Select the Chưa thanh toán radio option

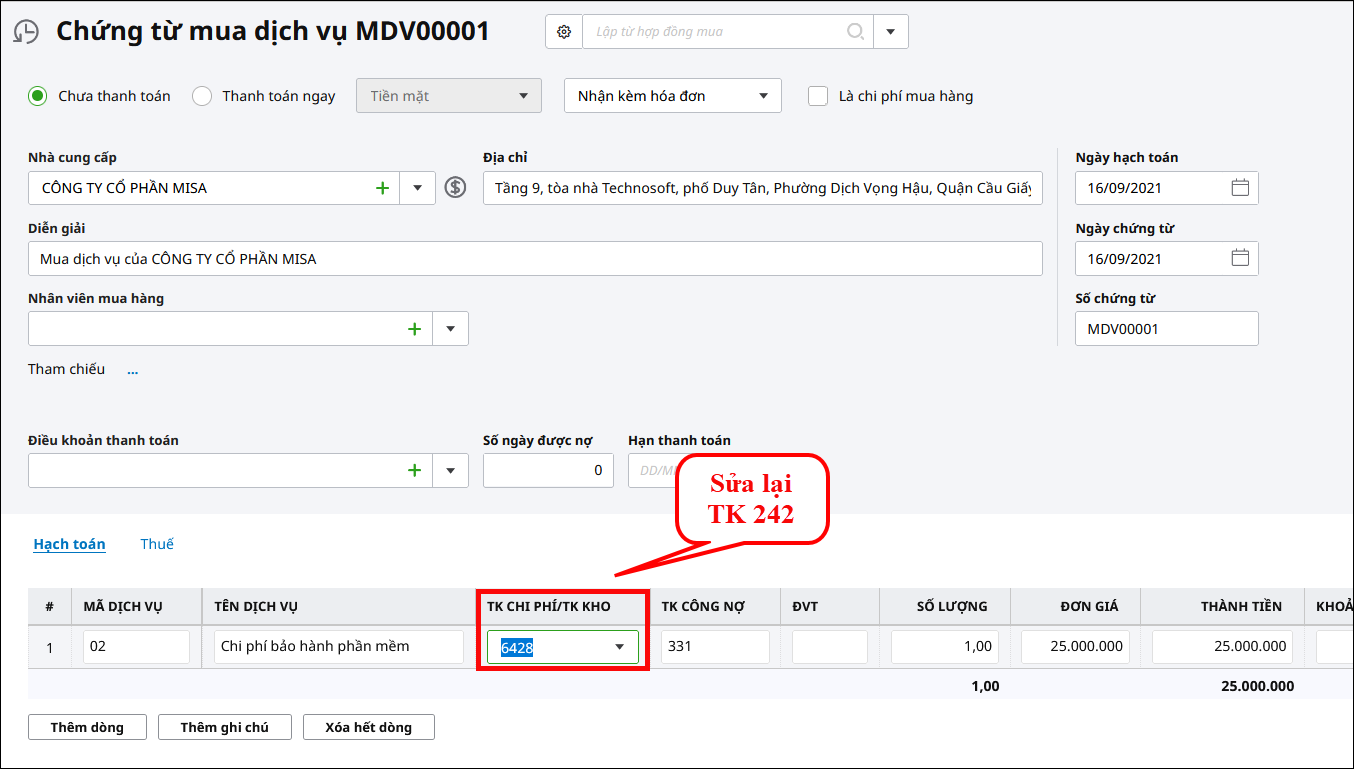coord(38,96)
